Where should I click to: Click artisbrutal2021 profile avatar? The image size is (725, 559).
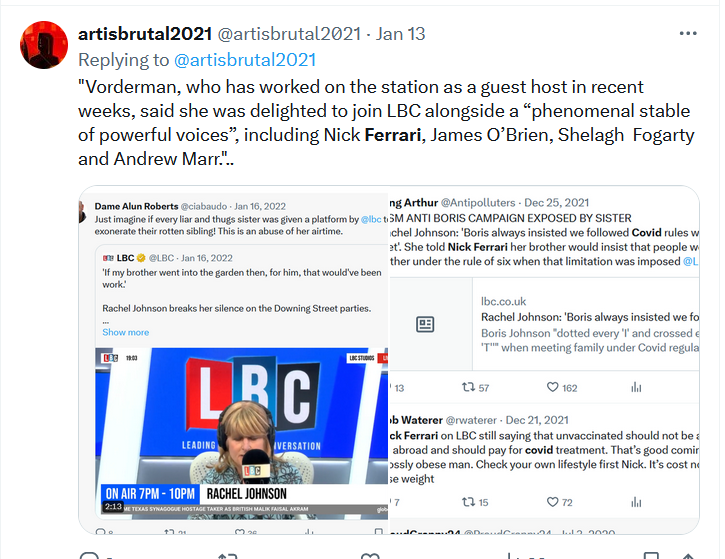[44, 45]
